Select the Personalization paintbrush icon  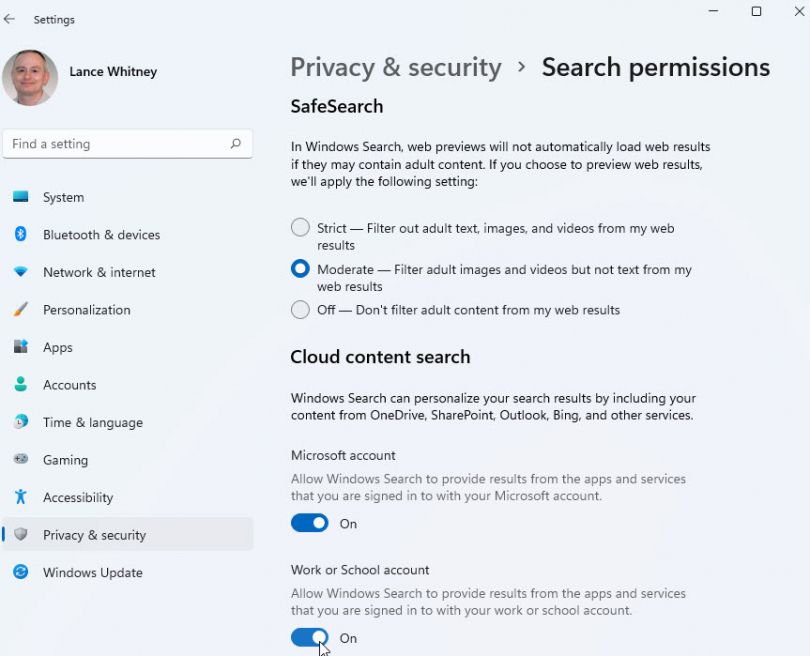[22, 310]
